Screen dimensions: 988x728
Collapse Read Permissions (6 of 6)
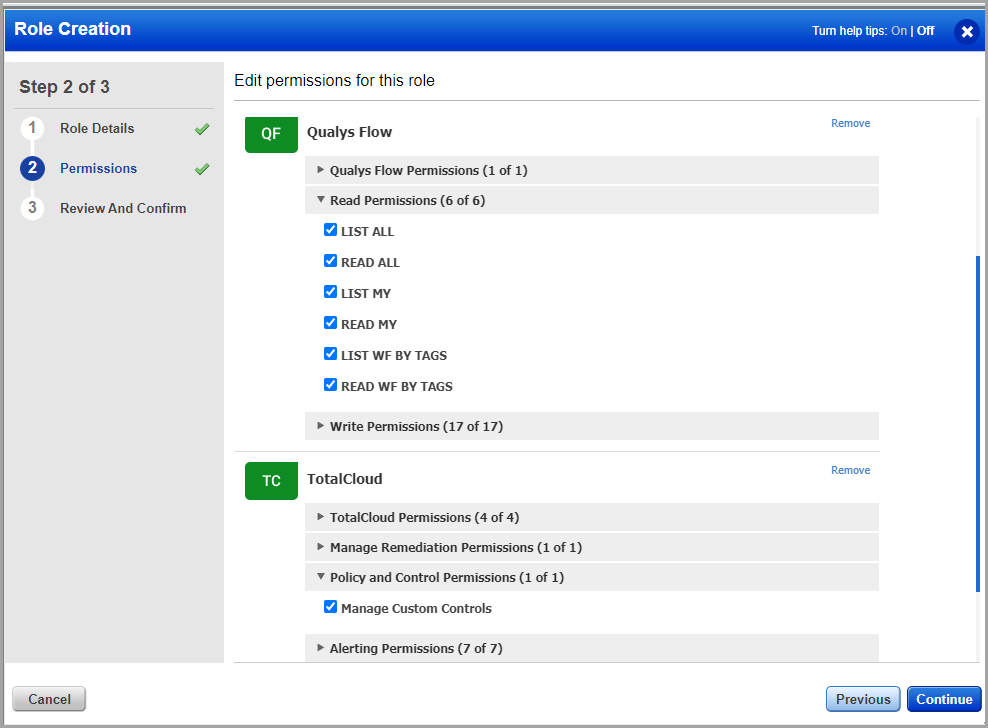click(592, 200)
